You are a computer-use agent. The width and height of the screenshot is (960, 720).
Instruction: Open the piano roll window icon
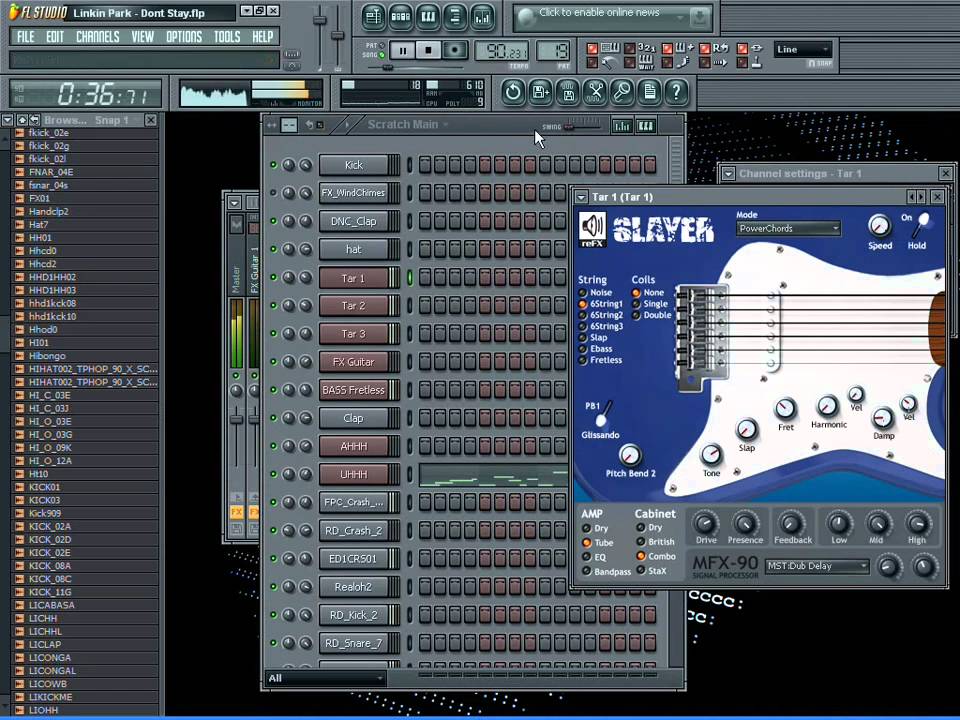[x=428, y=17]
